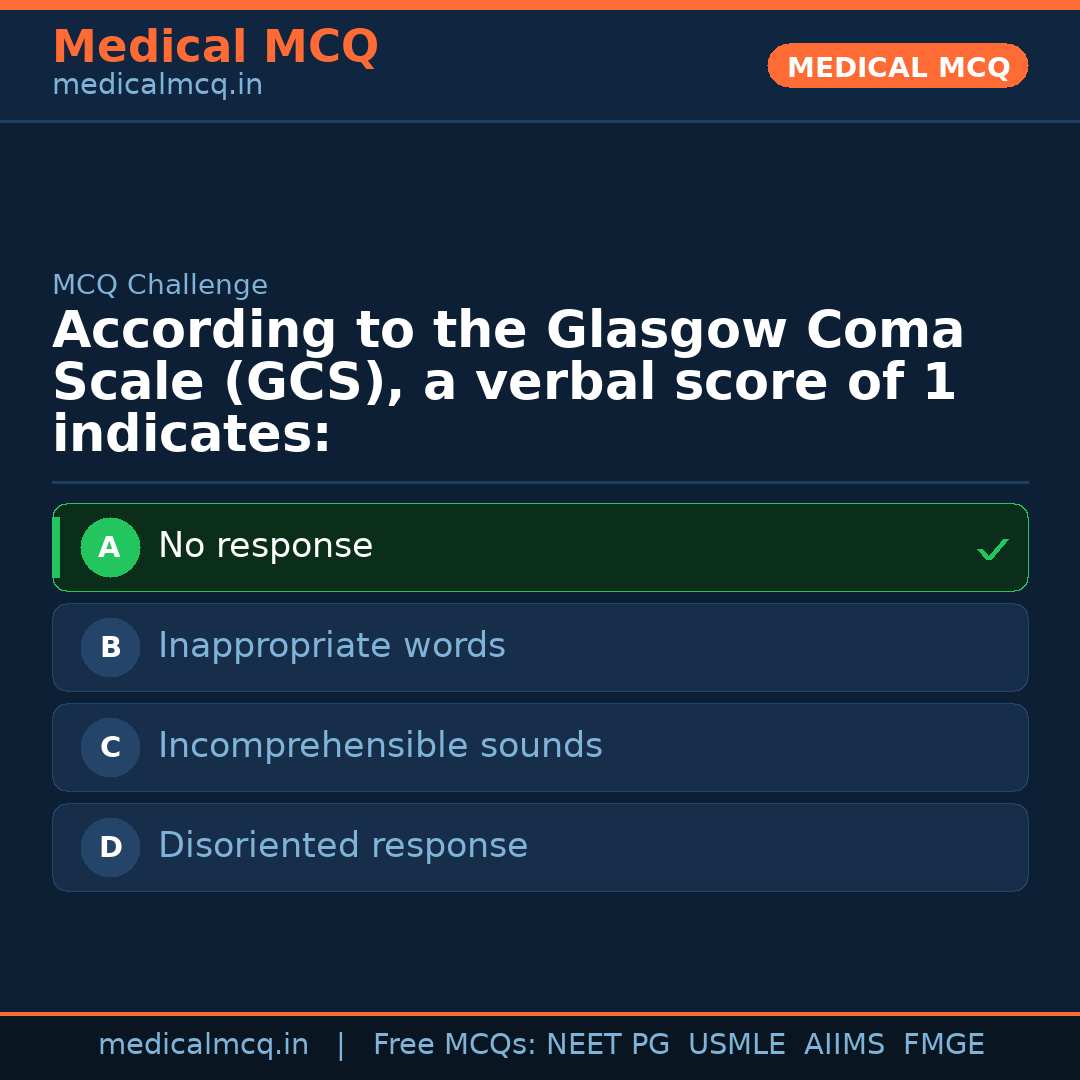Image resolution: width=1080 pixels, height=1080 pixels.
Task: Click the "MCQ Challenge" label
Action: point(160,285)
